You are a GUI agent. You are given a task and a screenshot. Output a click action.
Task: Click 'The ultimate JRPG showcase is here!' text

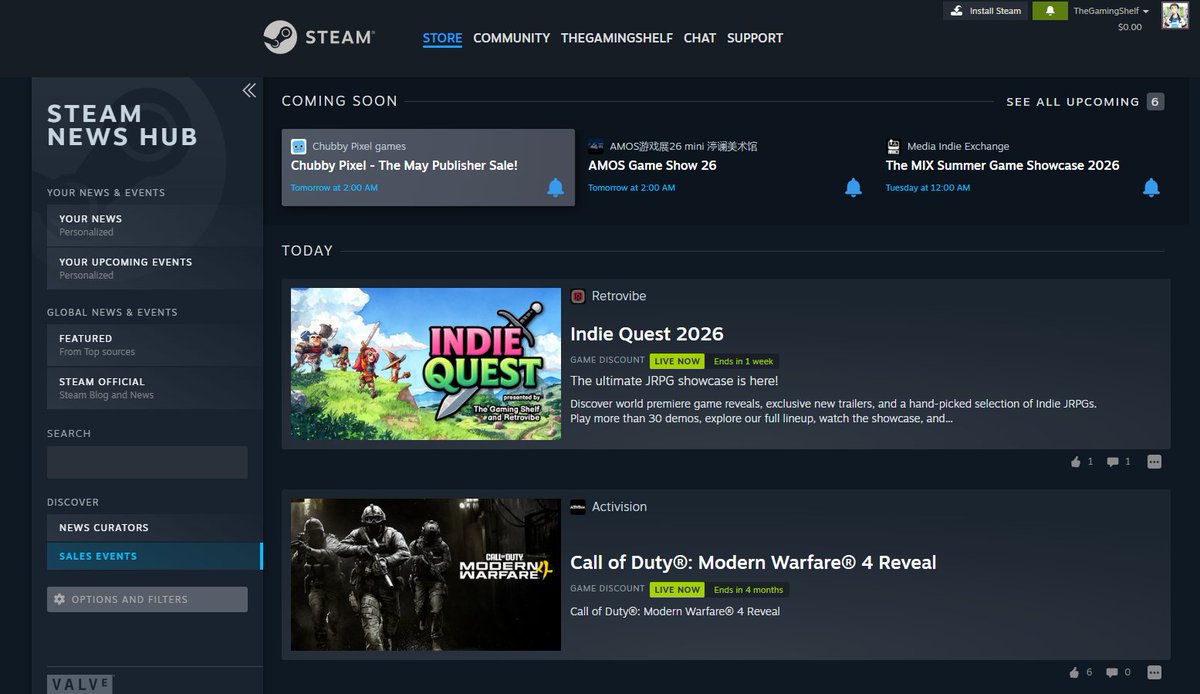674,381
